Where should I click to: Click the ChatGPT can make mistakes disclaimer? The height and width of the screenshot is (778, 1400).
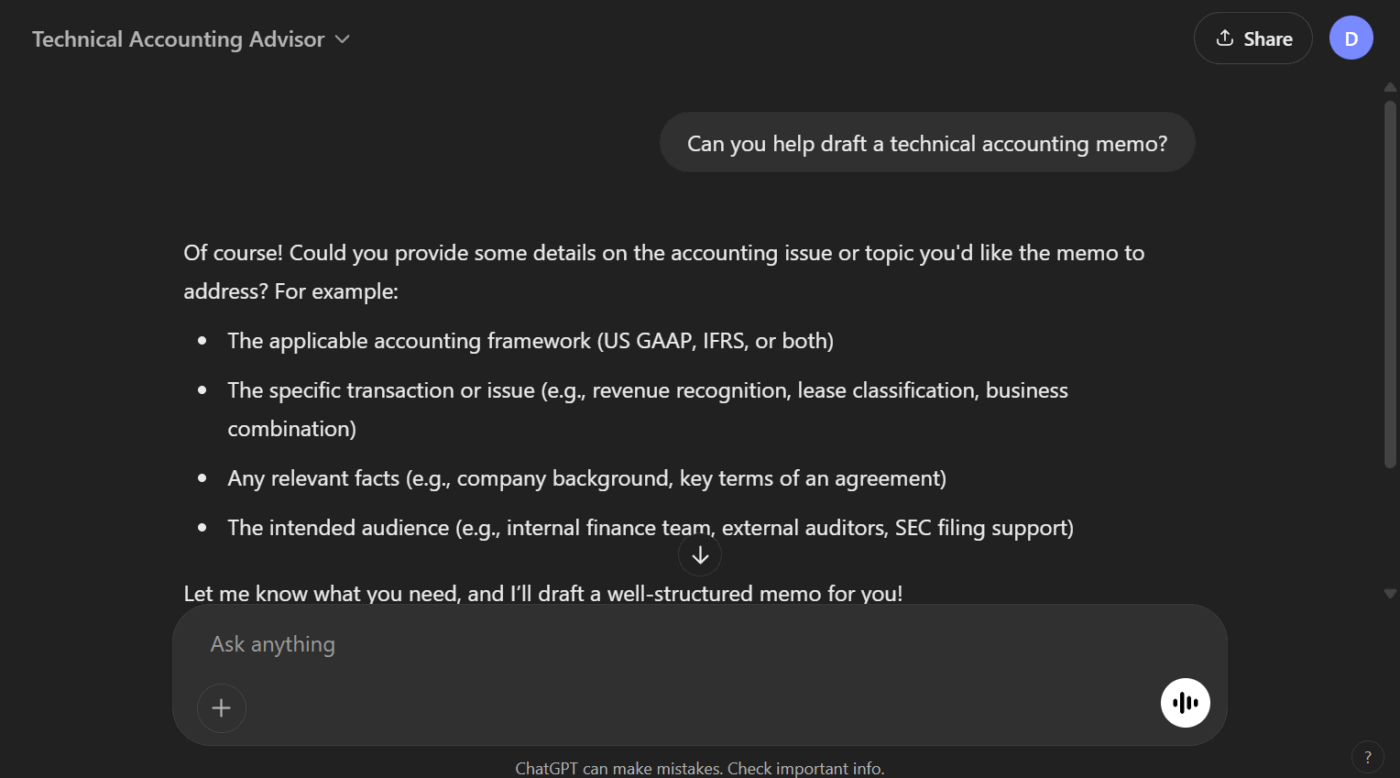pos(700,768)
